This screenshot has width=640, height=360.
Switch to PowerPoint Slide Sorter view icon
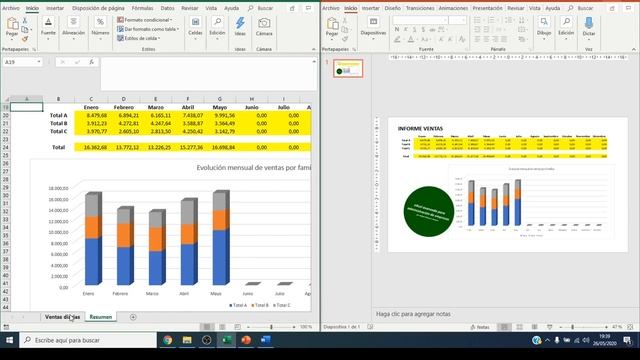pyautogui.click(x=520, y=327)
